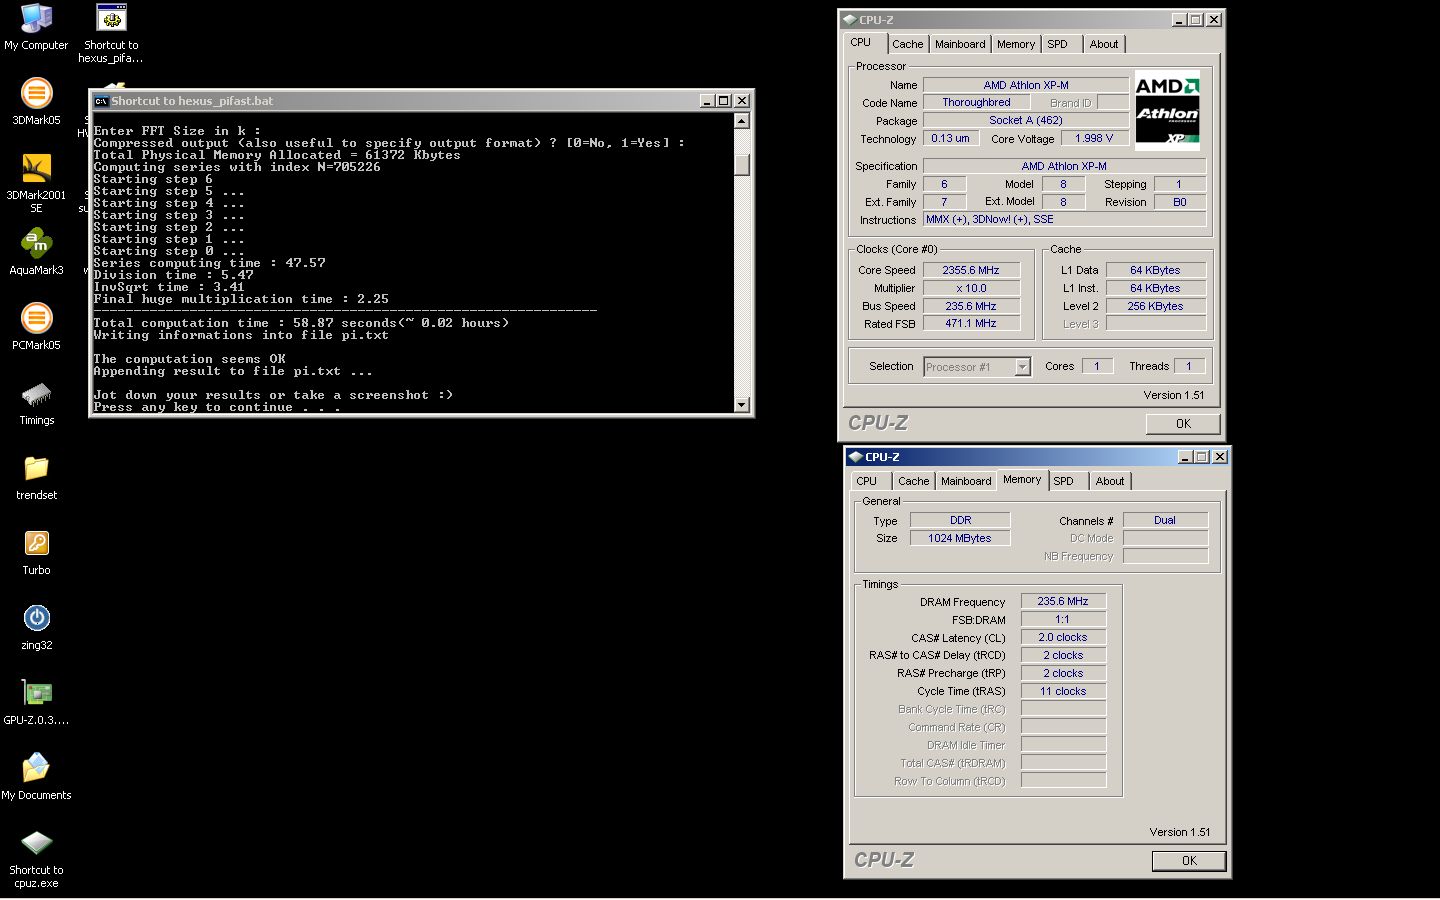The width and height of the screenshot is (1440, 900).
Task: Click the Core Speed value 2355.6 MHz
Action: [x=971, y=270]
